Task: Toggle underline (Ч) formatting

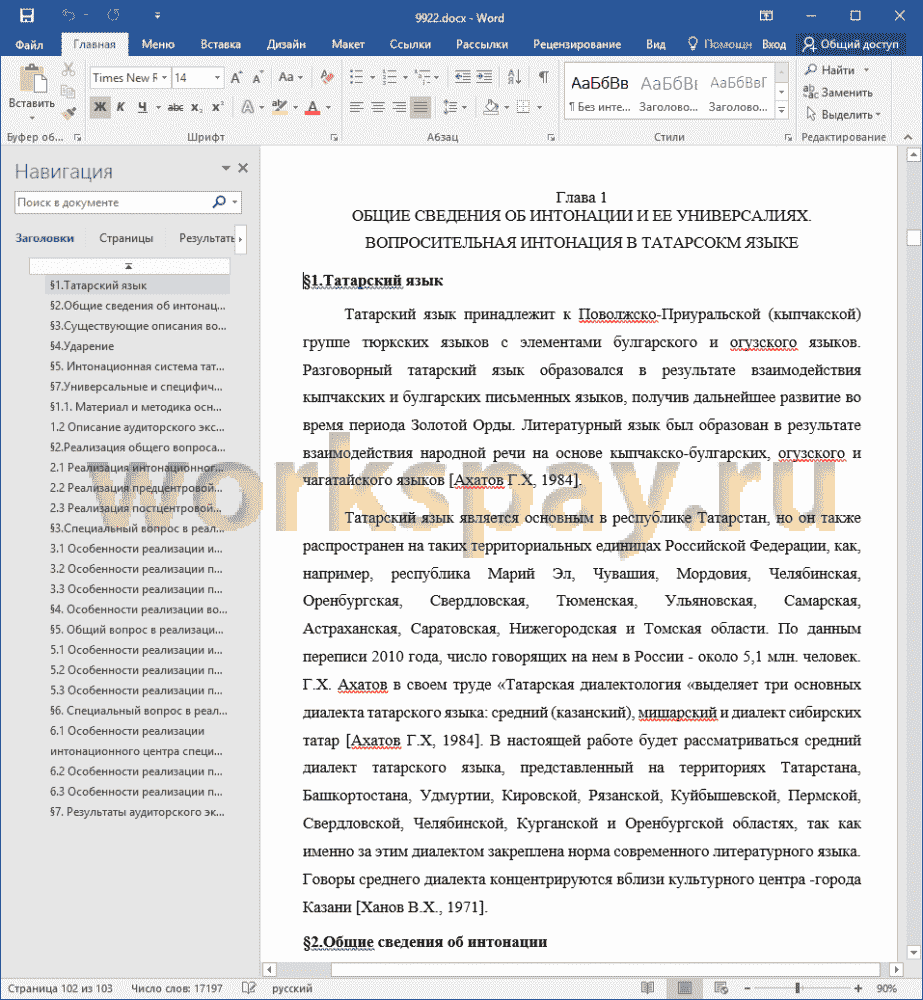Action: [x=142, y=107]
